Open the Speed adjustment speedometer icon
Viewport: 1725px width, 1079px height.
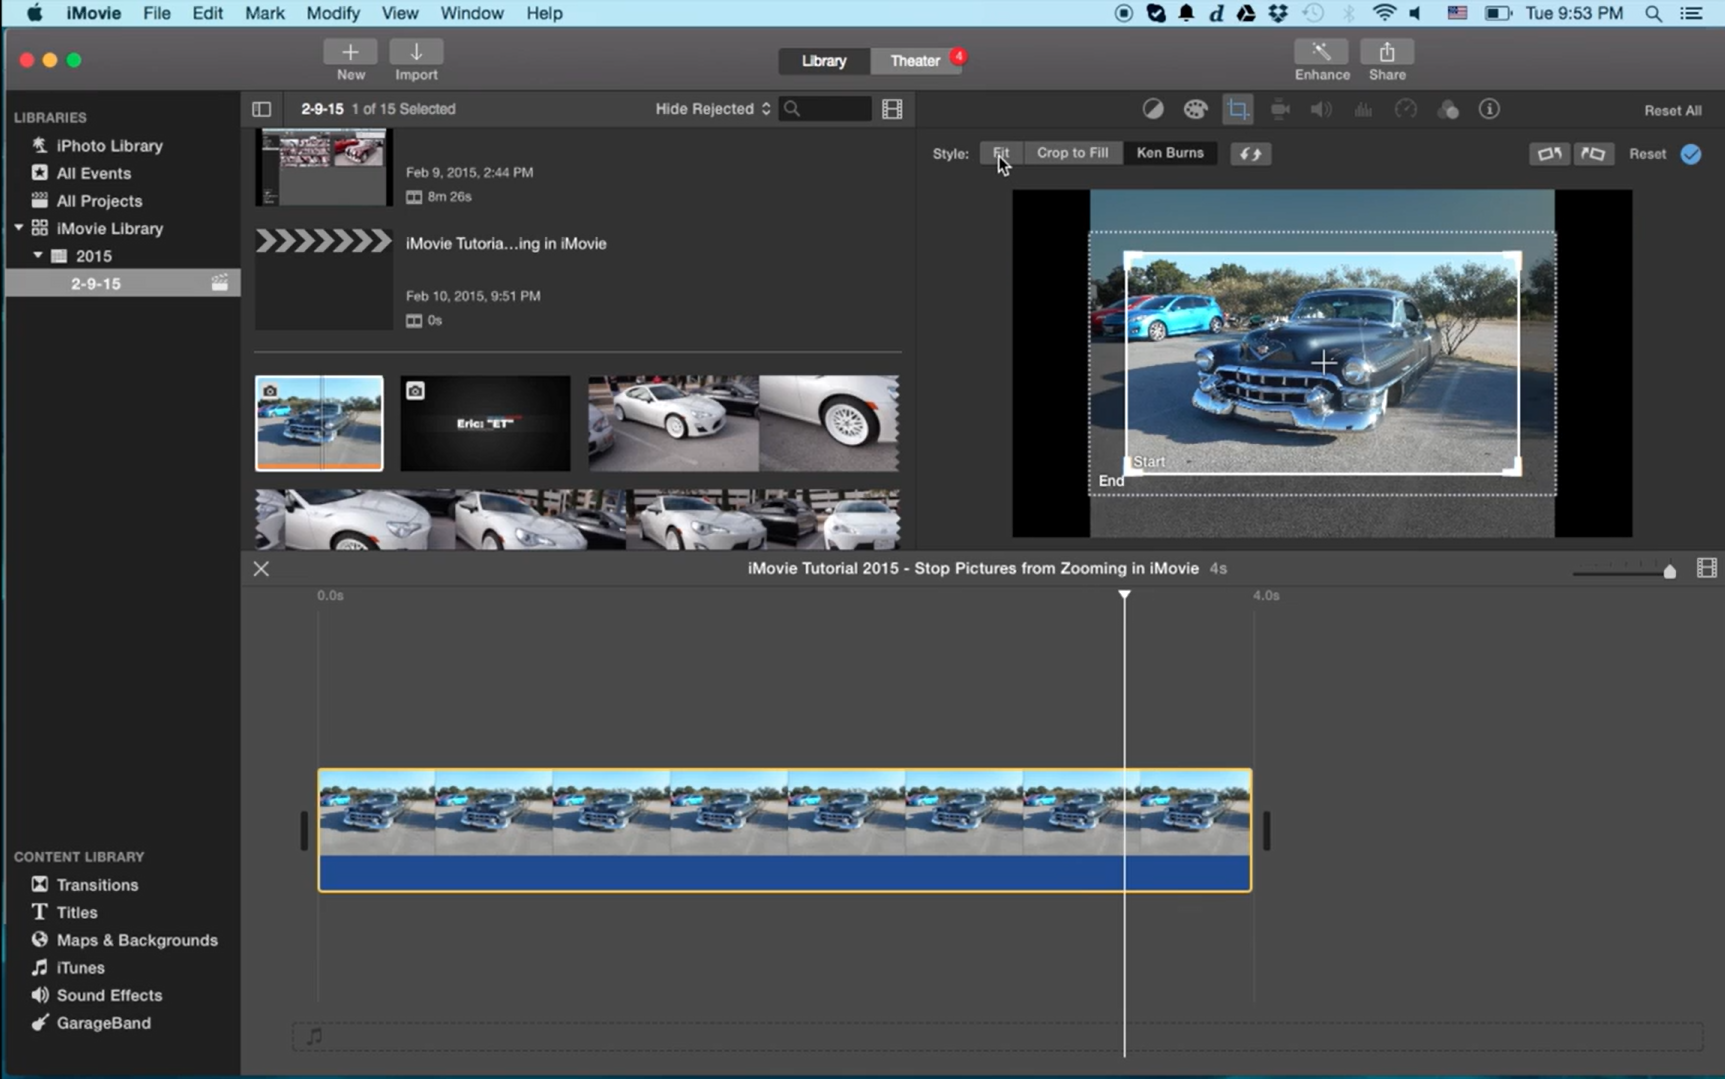(x=1406, y=109)
